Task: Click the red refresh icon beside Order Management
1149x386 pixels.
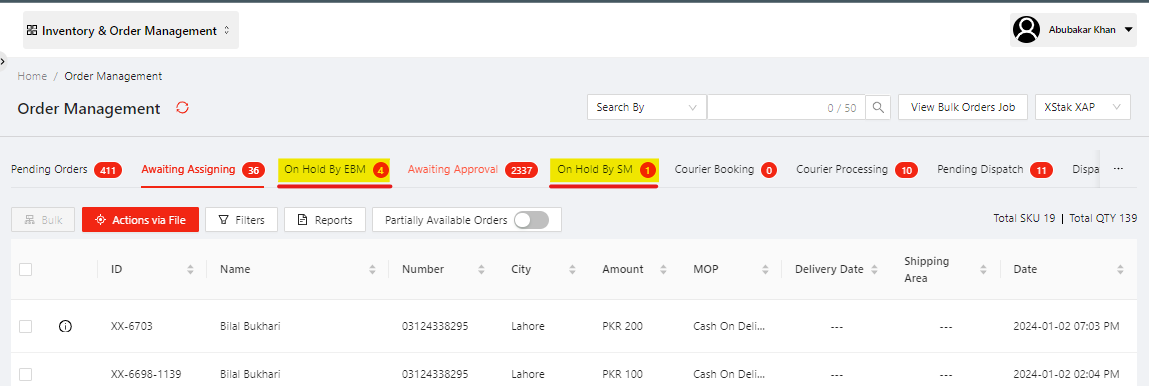Action: click(182, 108)
